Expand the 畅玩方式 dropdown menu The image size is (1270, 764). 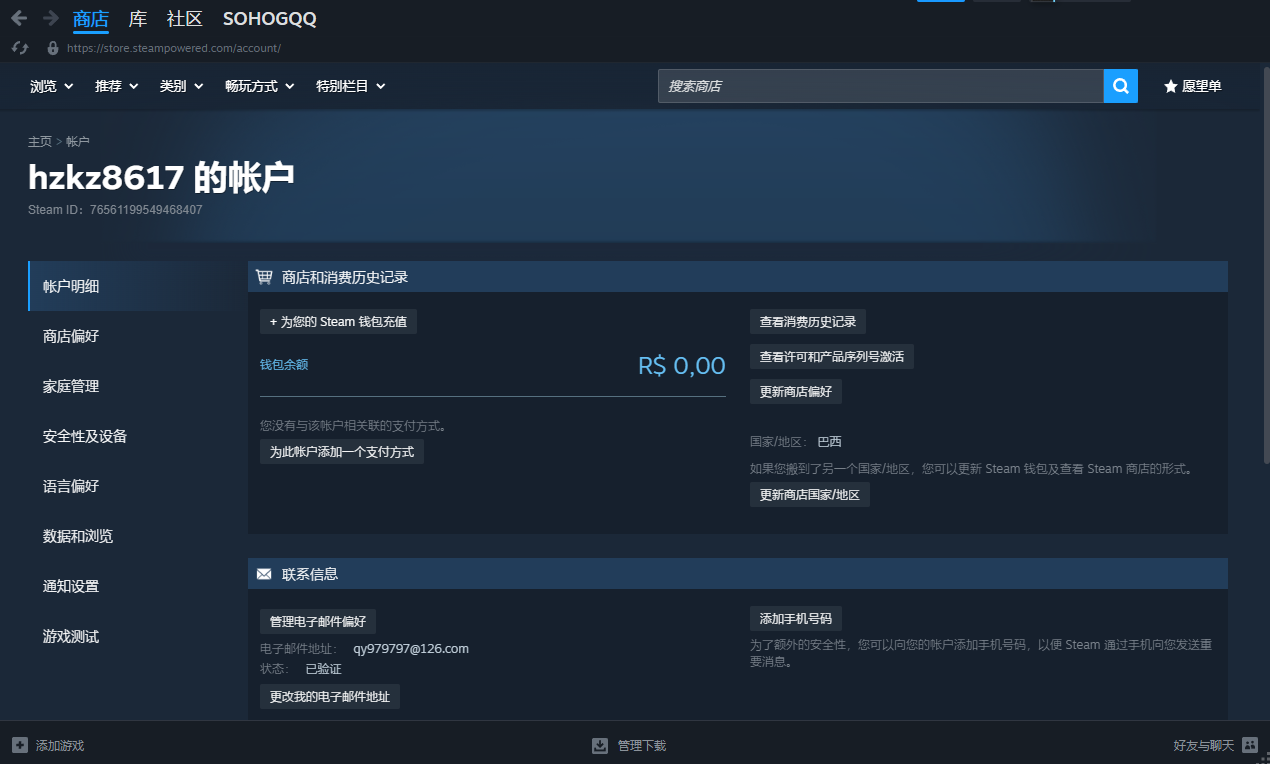tap(260, 86)
